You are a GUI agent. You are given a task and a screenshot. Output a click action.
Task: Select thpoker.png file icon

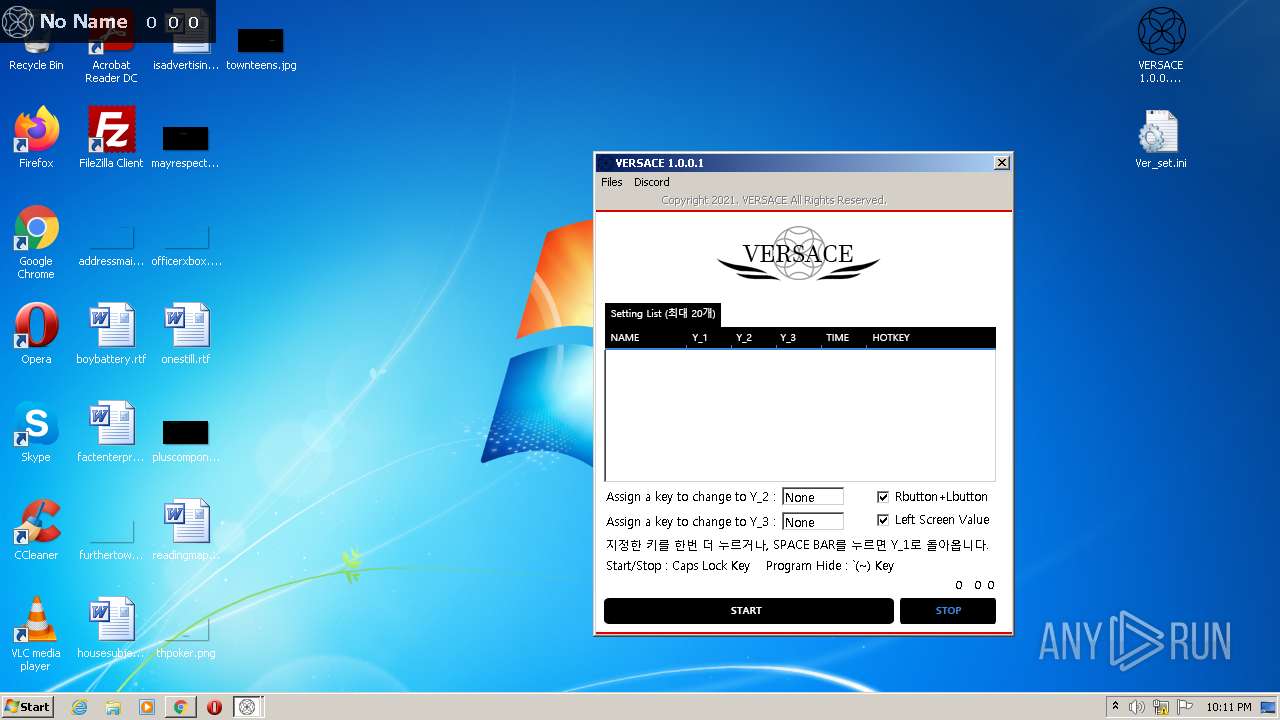point(186,636)
